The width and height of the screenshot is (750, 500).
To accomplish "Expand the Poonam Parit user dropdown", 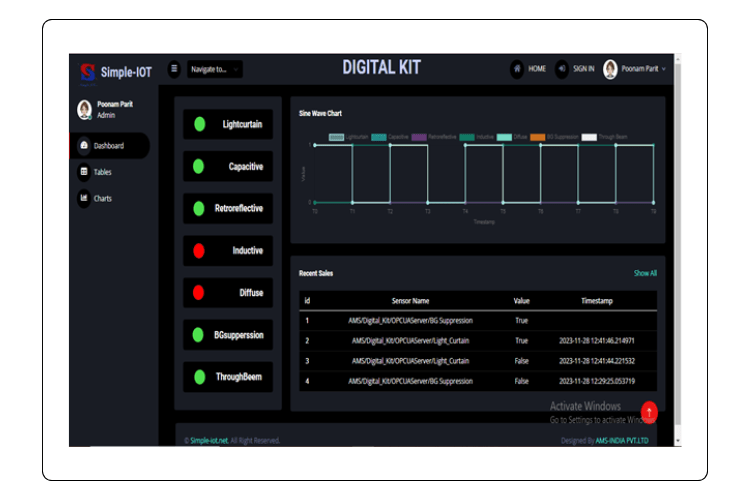I will [x=643, y=69].
